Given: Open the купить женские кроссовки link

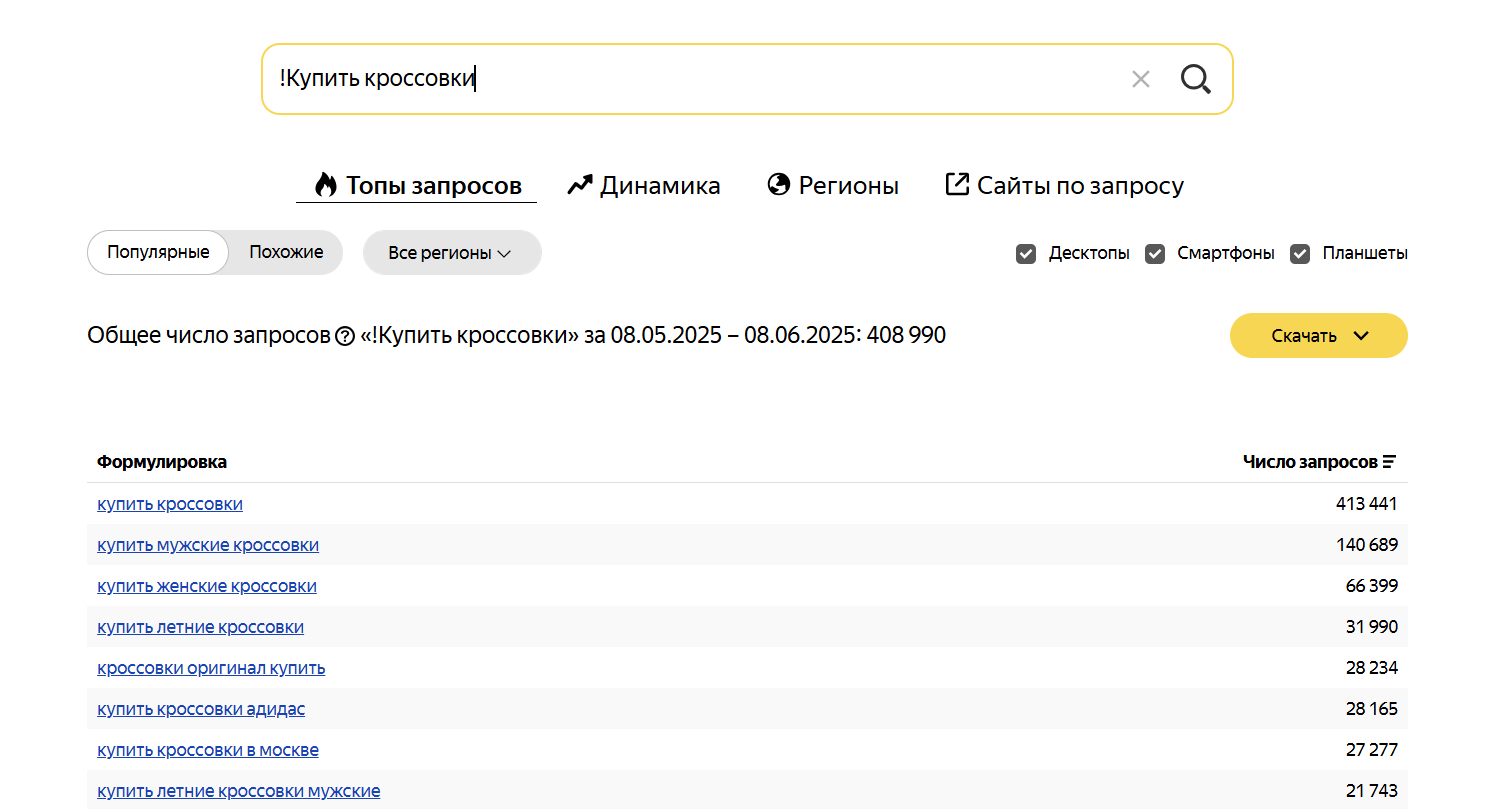Looking at the screenshot, I should (x=207, y=586).
